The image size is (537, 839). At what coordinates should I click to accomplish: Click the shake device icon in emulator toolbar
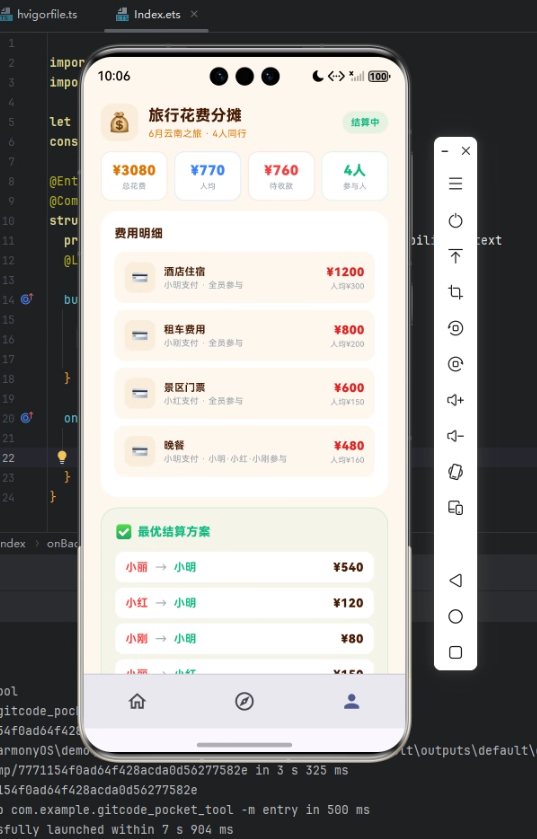coord(455,472)
